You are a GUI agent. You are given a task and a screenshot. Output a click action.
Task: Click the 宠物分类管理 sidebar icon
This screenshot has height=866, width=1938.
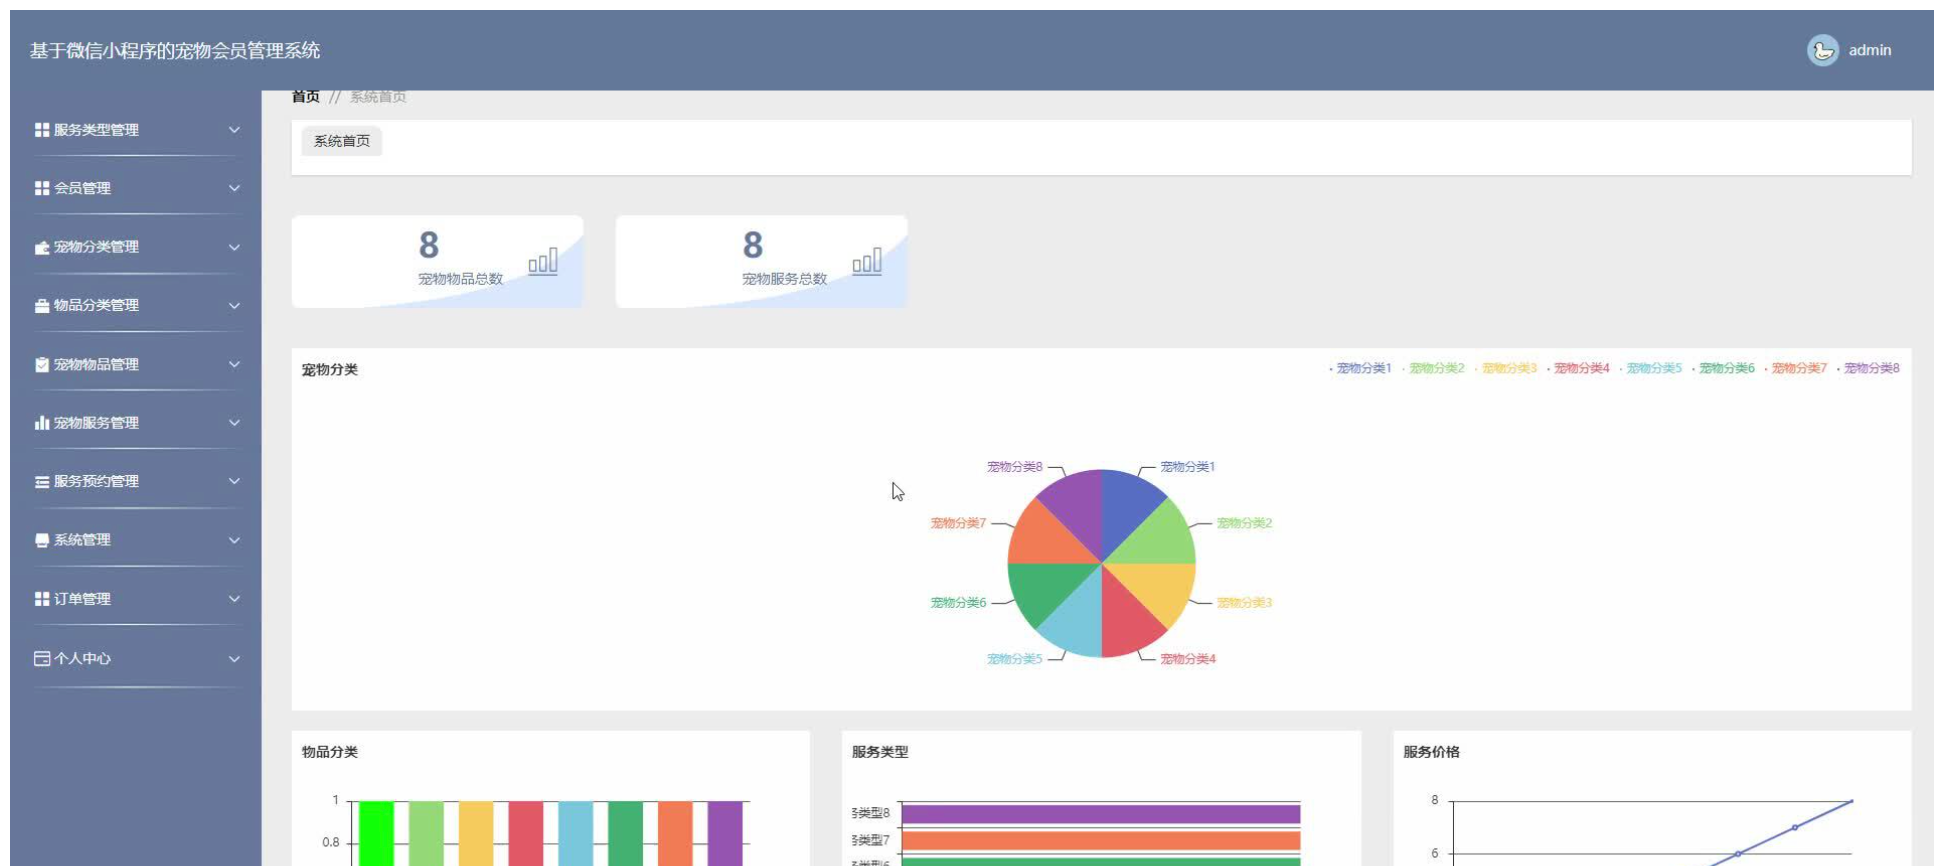point(42,247)
